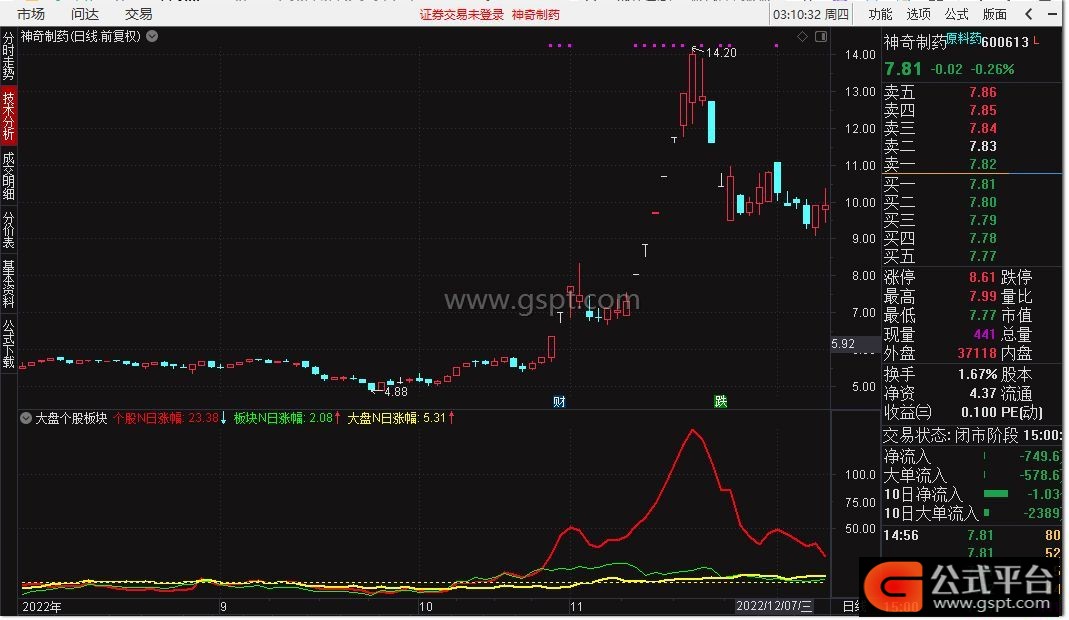Click the 2022/12/07/三 date marker

(x=774, y=606)
